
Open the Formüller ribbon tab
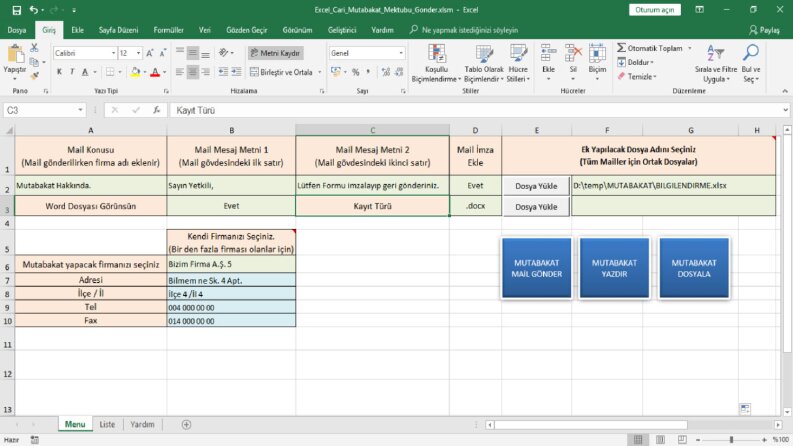tap(168, 30)
